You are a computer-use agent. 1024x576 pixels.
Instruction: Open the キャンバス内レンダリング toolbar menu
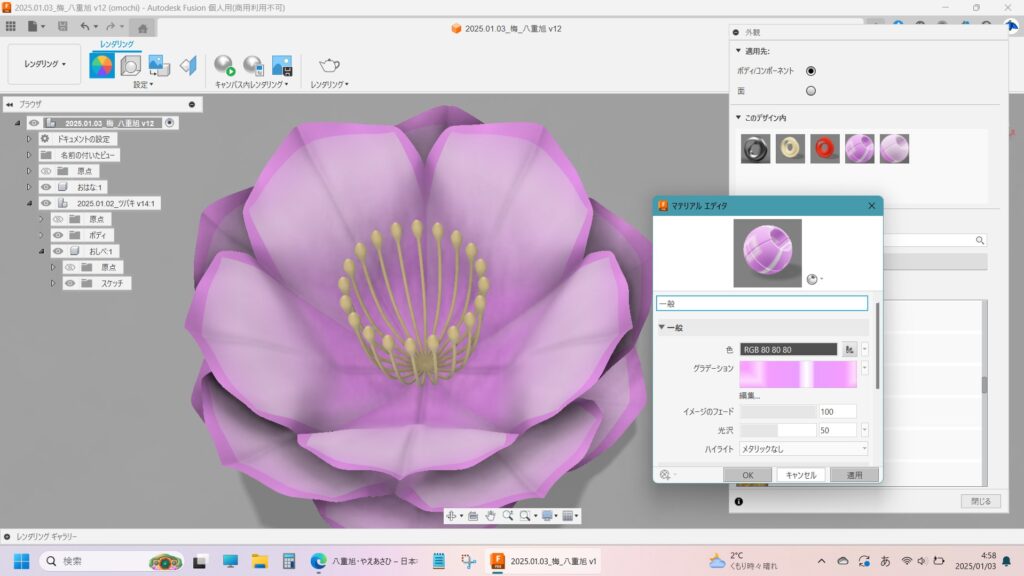tap(252, 85)
